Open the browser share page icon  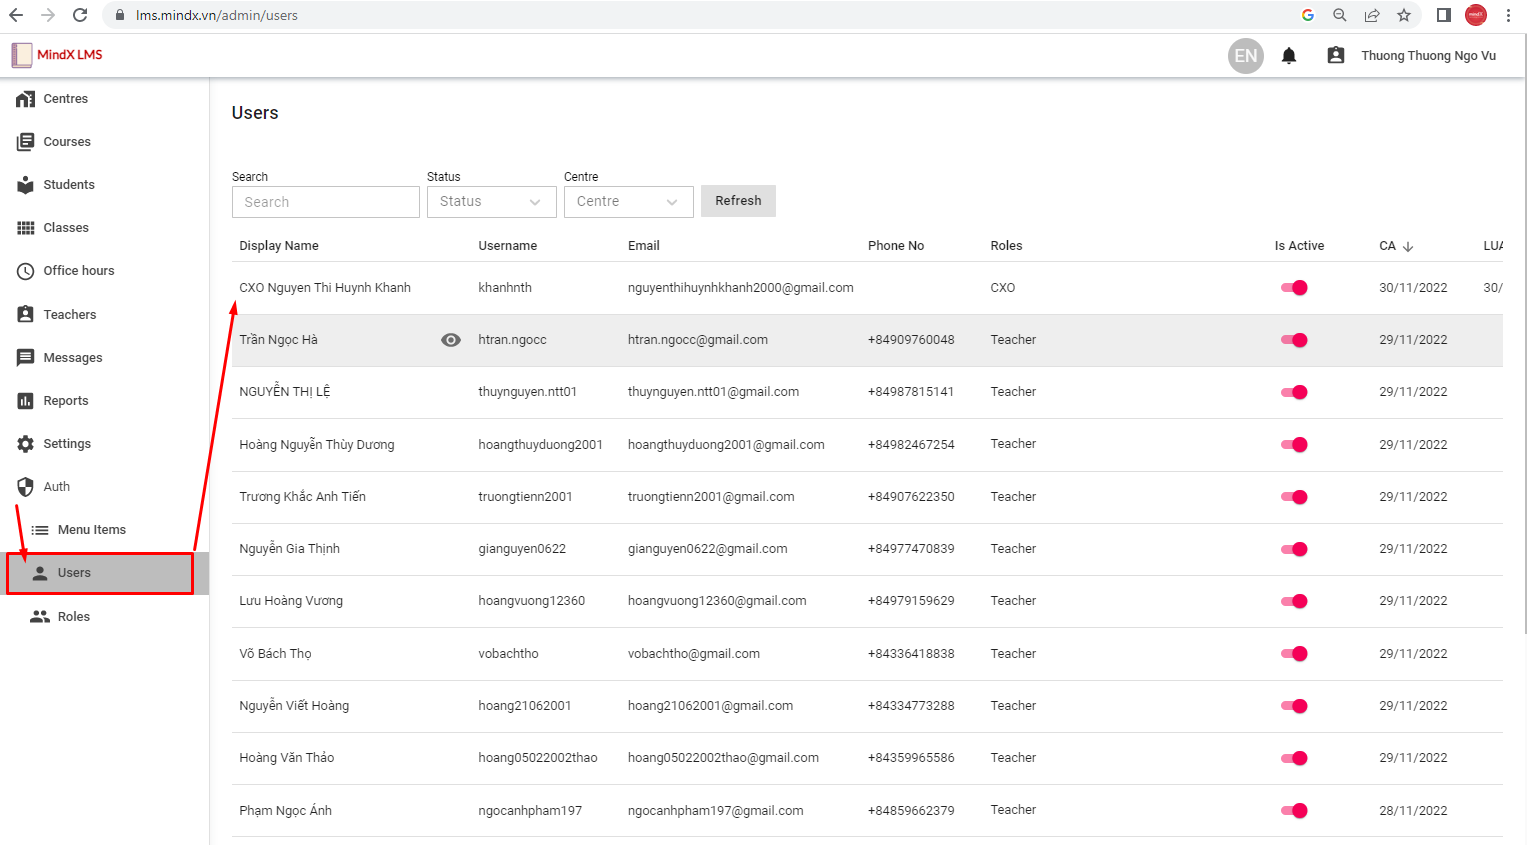click(1372, 15)
